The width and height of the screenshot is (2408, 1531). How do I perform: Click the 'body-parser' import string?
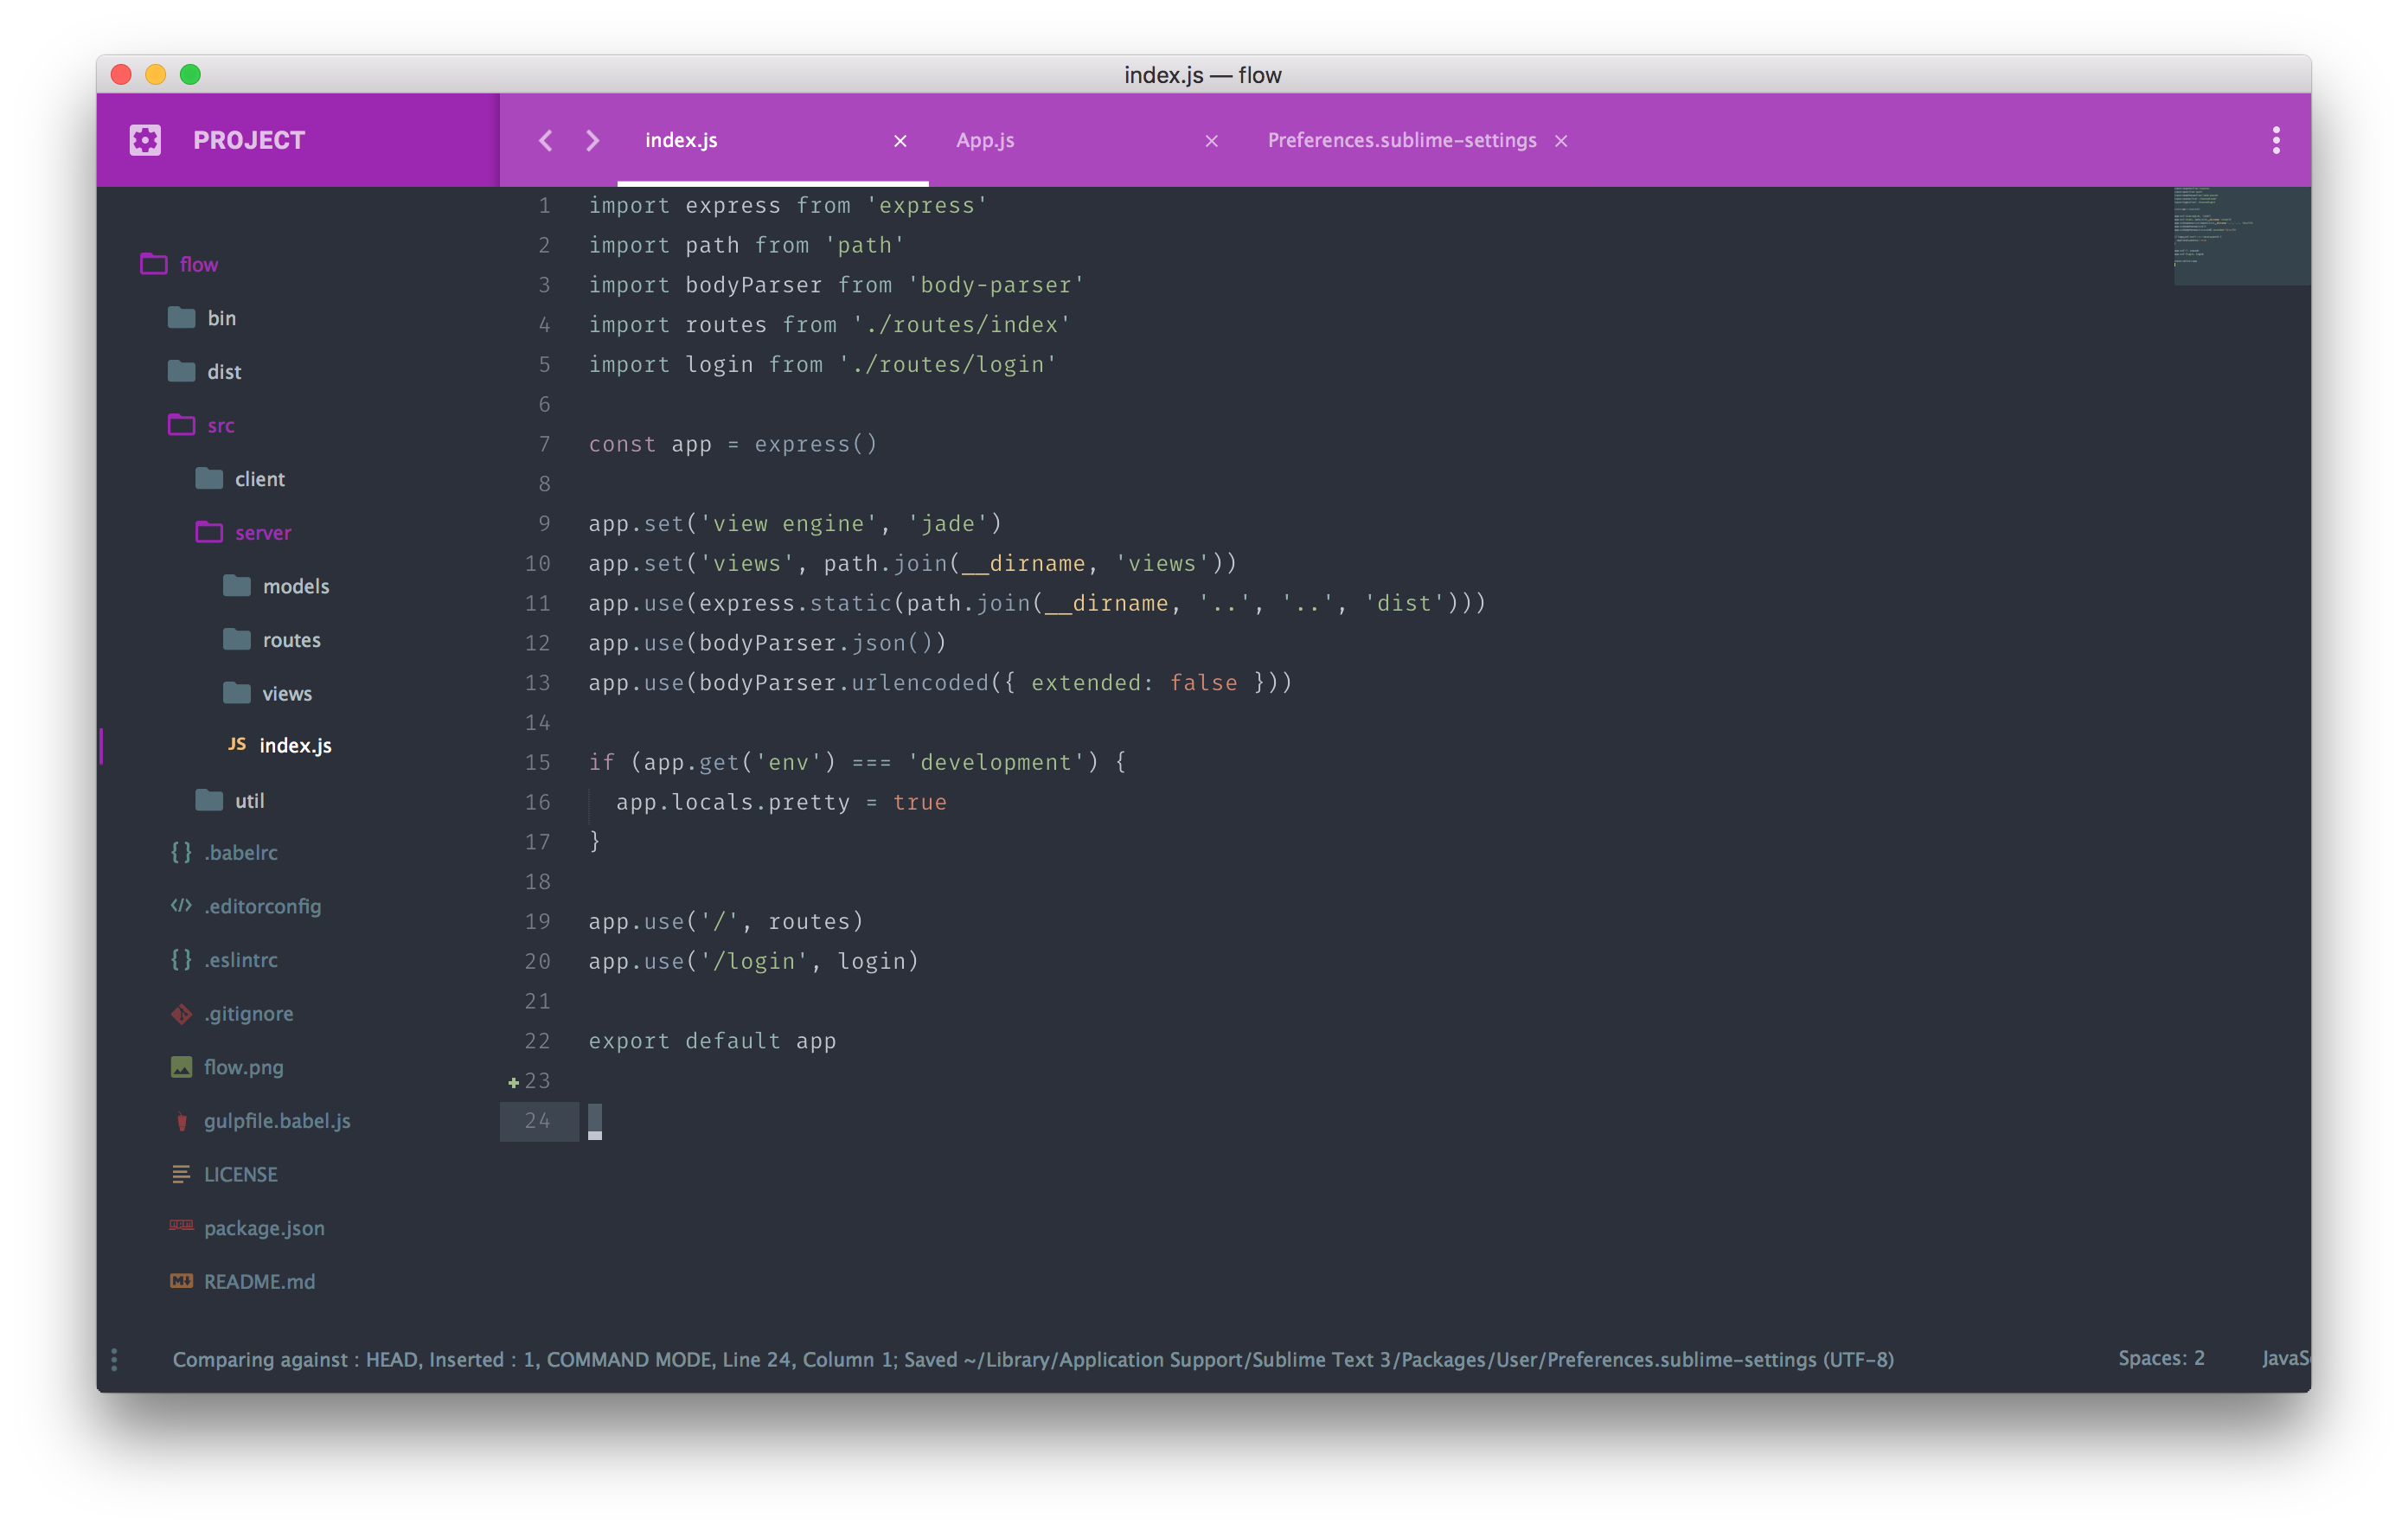pyautogui.click(x=995, y=285)
